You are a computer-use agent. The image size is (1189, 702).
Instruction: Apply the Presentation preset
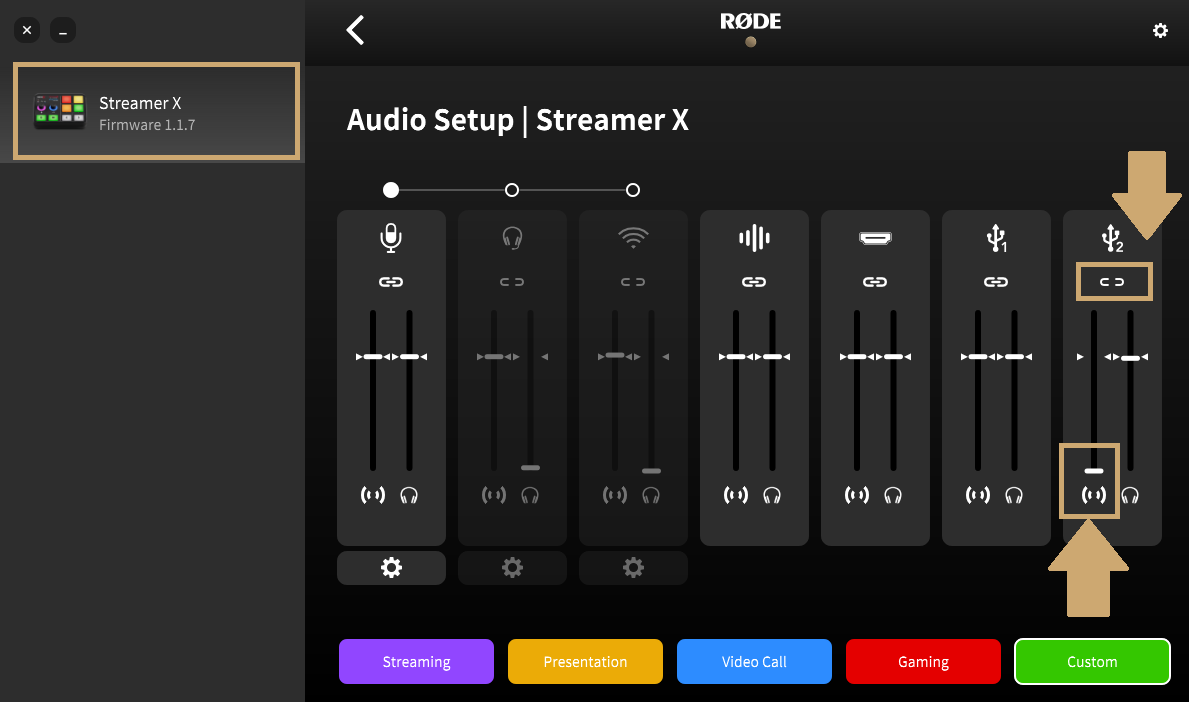(x=585, y=662)
